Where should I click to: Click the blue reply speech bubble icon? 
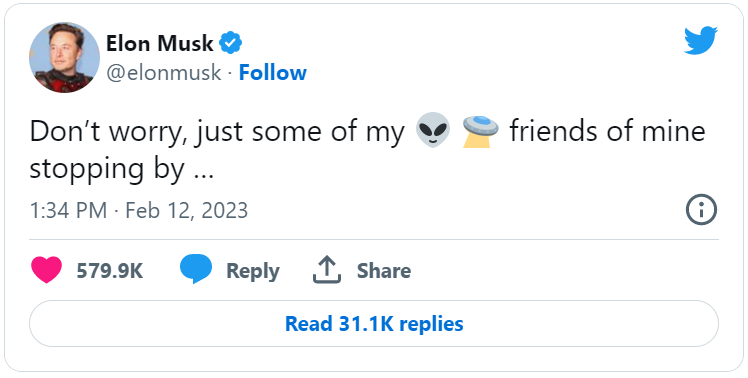[x=196, y=269]
